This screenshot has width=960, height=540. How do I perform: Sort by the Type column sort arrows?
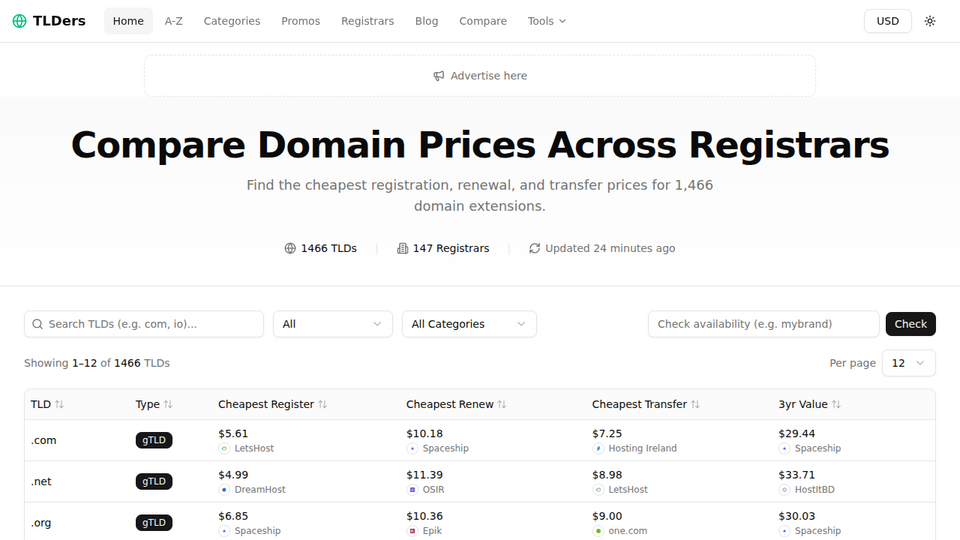tap(168, 404)
